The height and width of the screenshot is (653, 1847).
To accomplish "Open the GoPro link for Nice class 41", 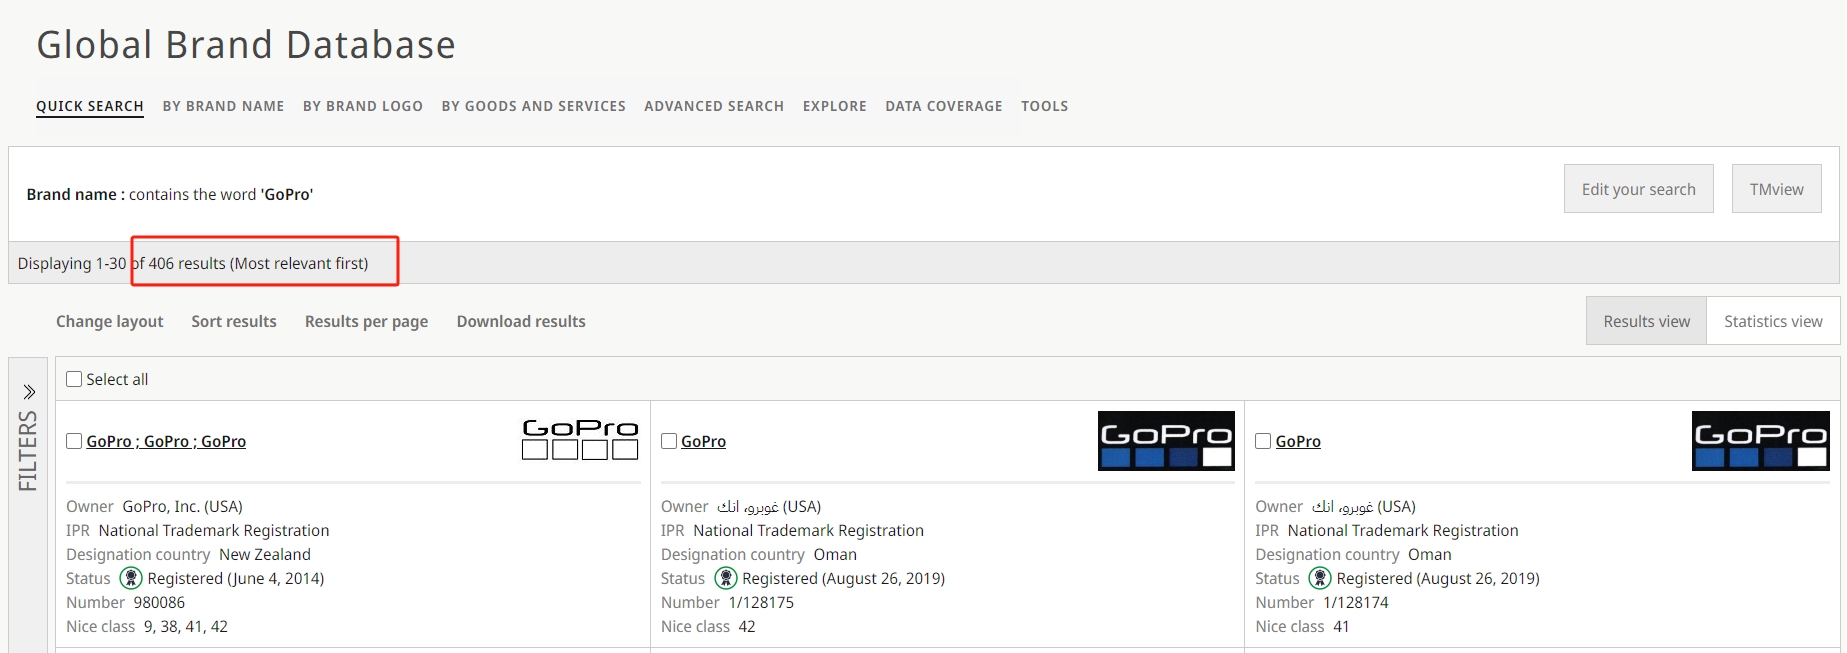I will pos(1298,441).
